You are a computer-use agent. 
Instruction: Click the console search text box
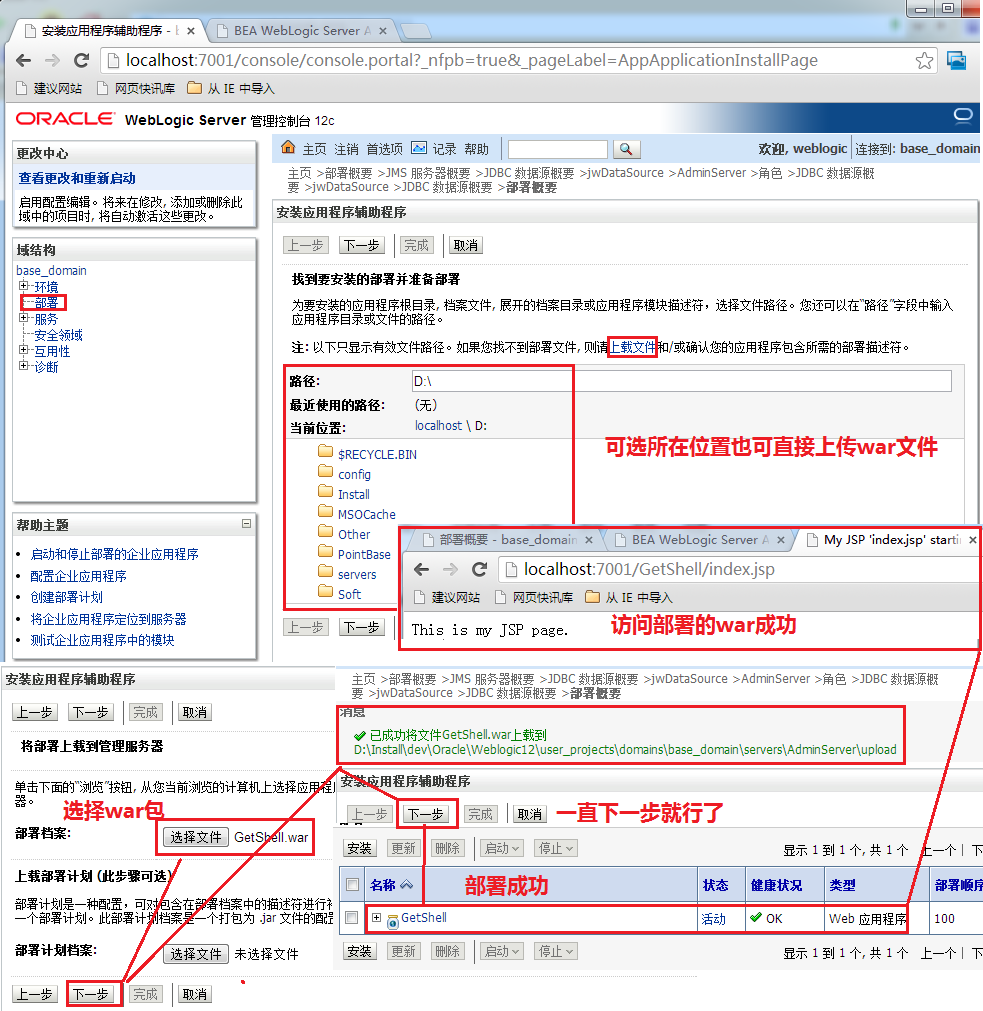pyautogui.click(x=558, y=149)
